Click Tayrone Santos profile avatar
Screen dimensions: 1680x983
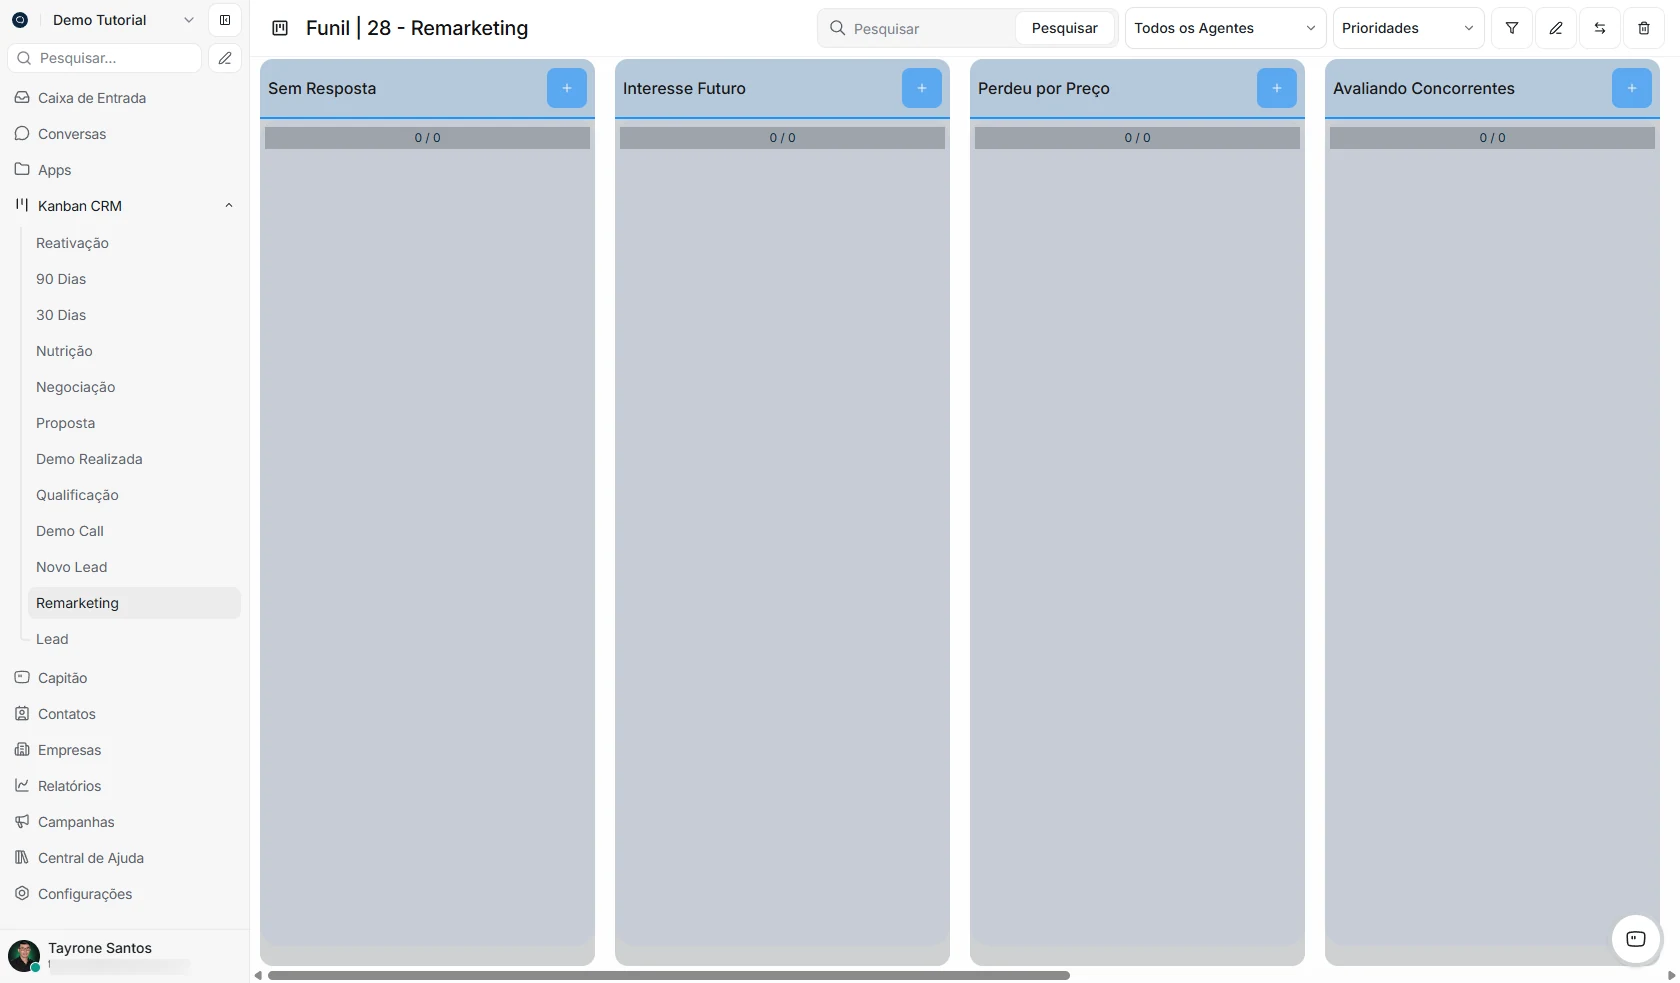click(24, 956)
